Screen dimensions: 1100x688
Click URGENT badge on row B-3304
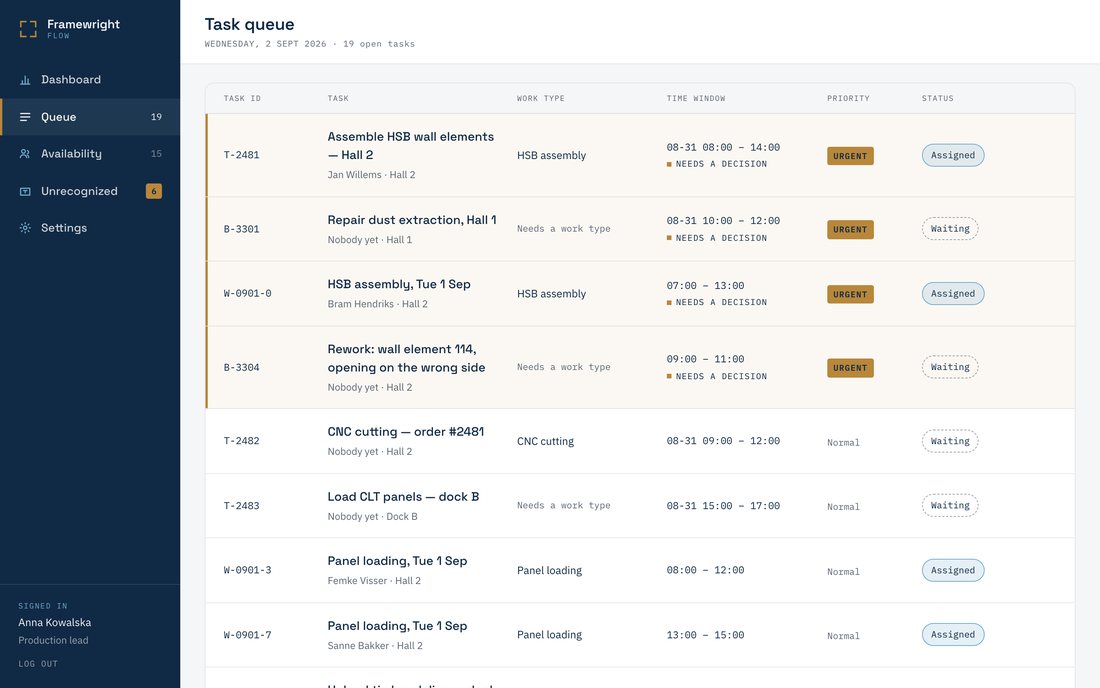point(850,367)
